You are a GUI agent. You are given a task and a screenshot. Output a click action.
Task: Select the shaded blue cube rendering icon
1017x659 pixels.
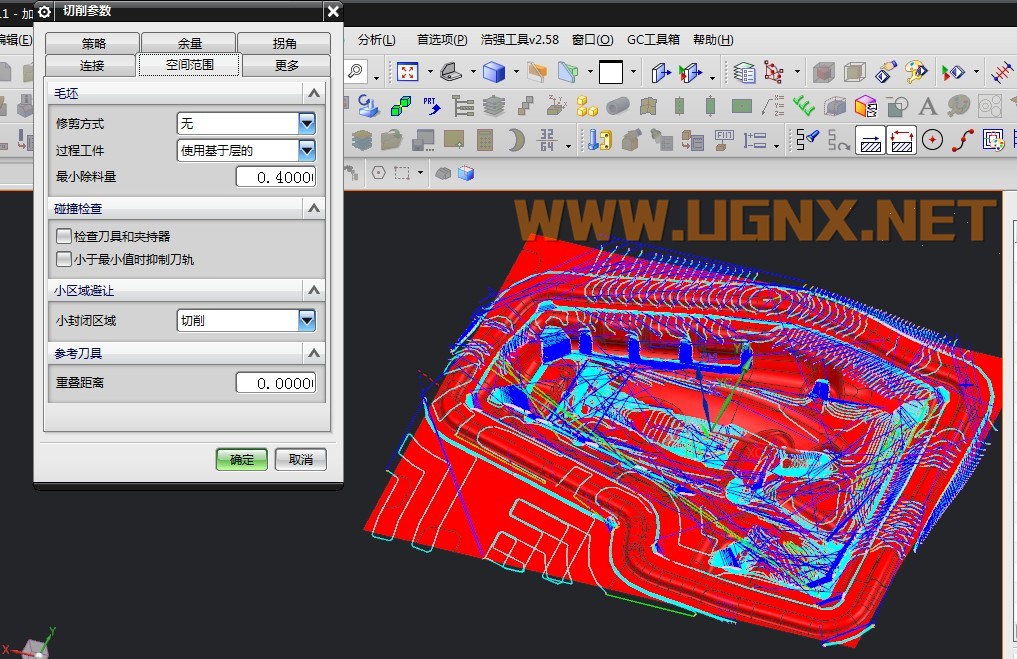click(x=494, y=72)
